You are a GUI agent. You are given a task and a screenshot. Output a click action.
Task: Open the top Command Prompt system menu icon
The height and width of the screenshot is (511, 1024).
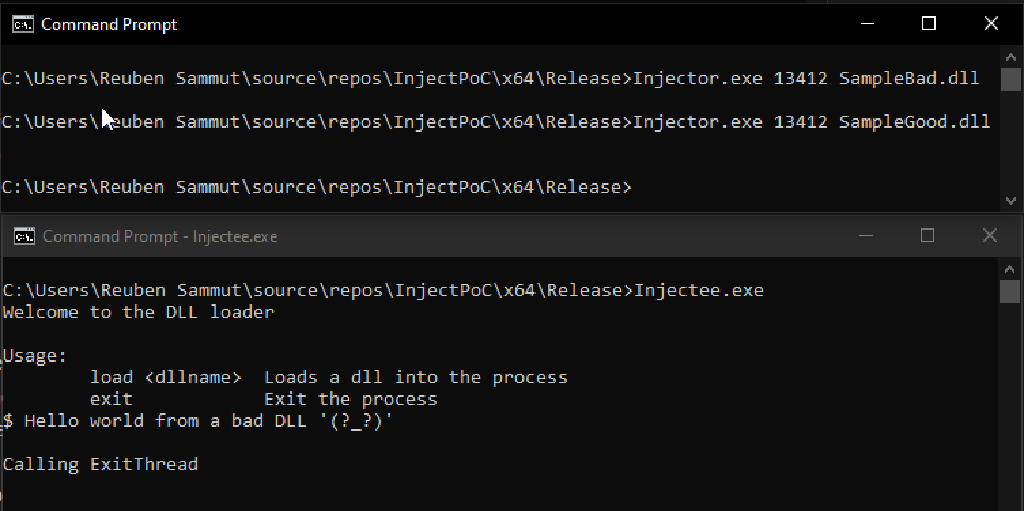(22, 24)
